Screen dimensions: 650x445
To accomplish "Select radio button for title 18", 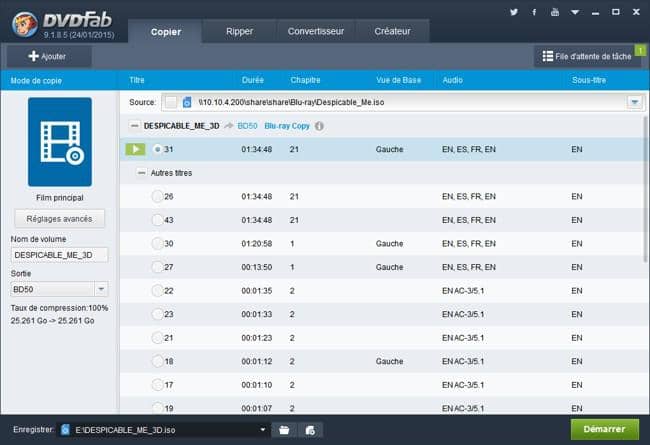I will point(157,361).
